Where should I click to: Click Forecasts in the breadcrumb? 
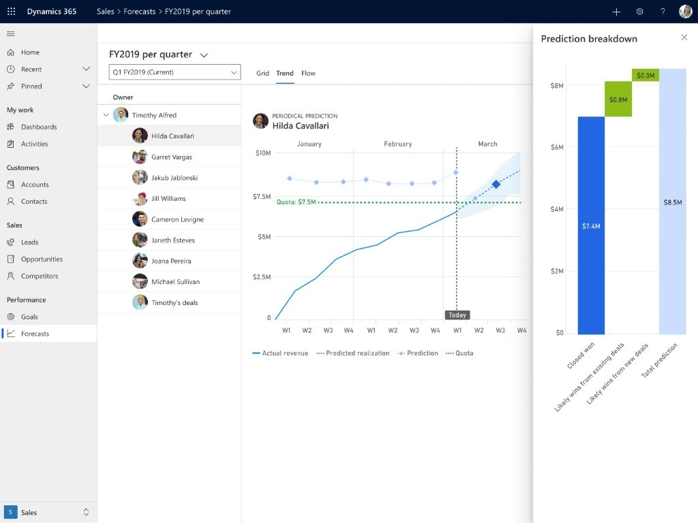tap(139, 12)
